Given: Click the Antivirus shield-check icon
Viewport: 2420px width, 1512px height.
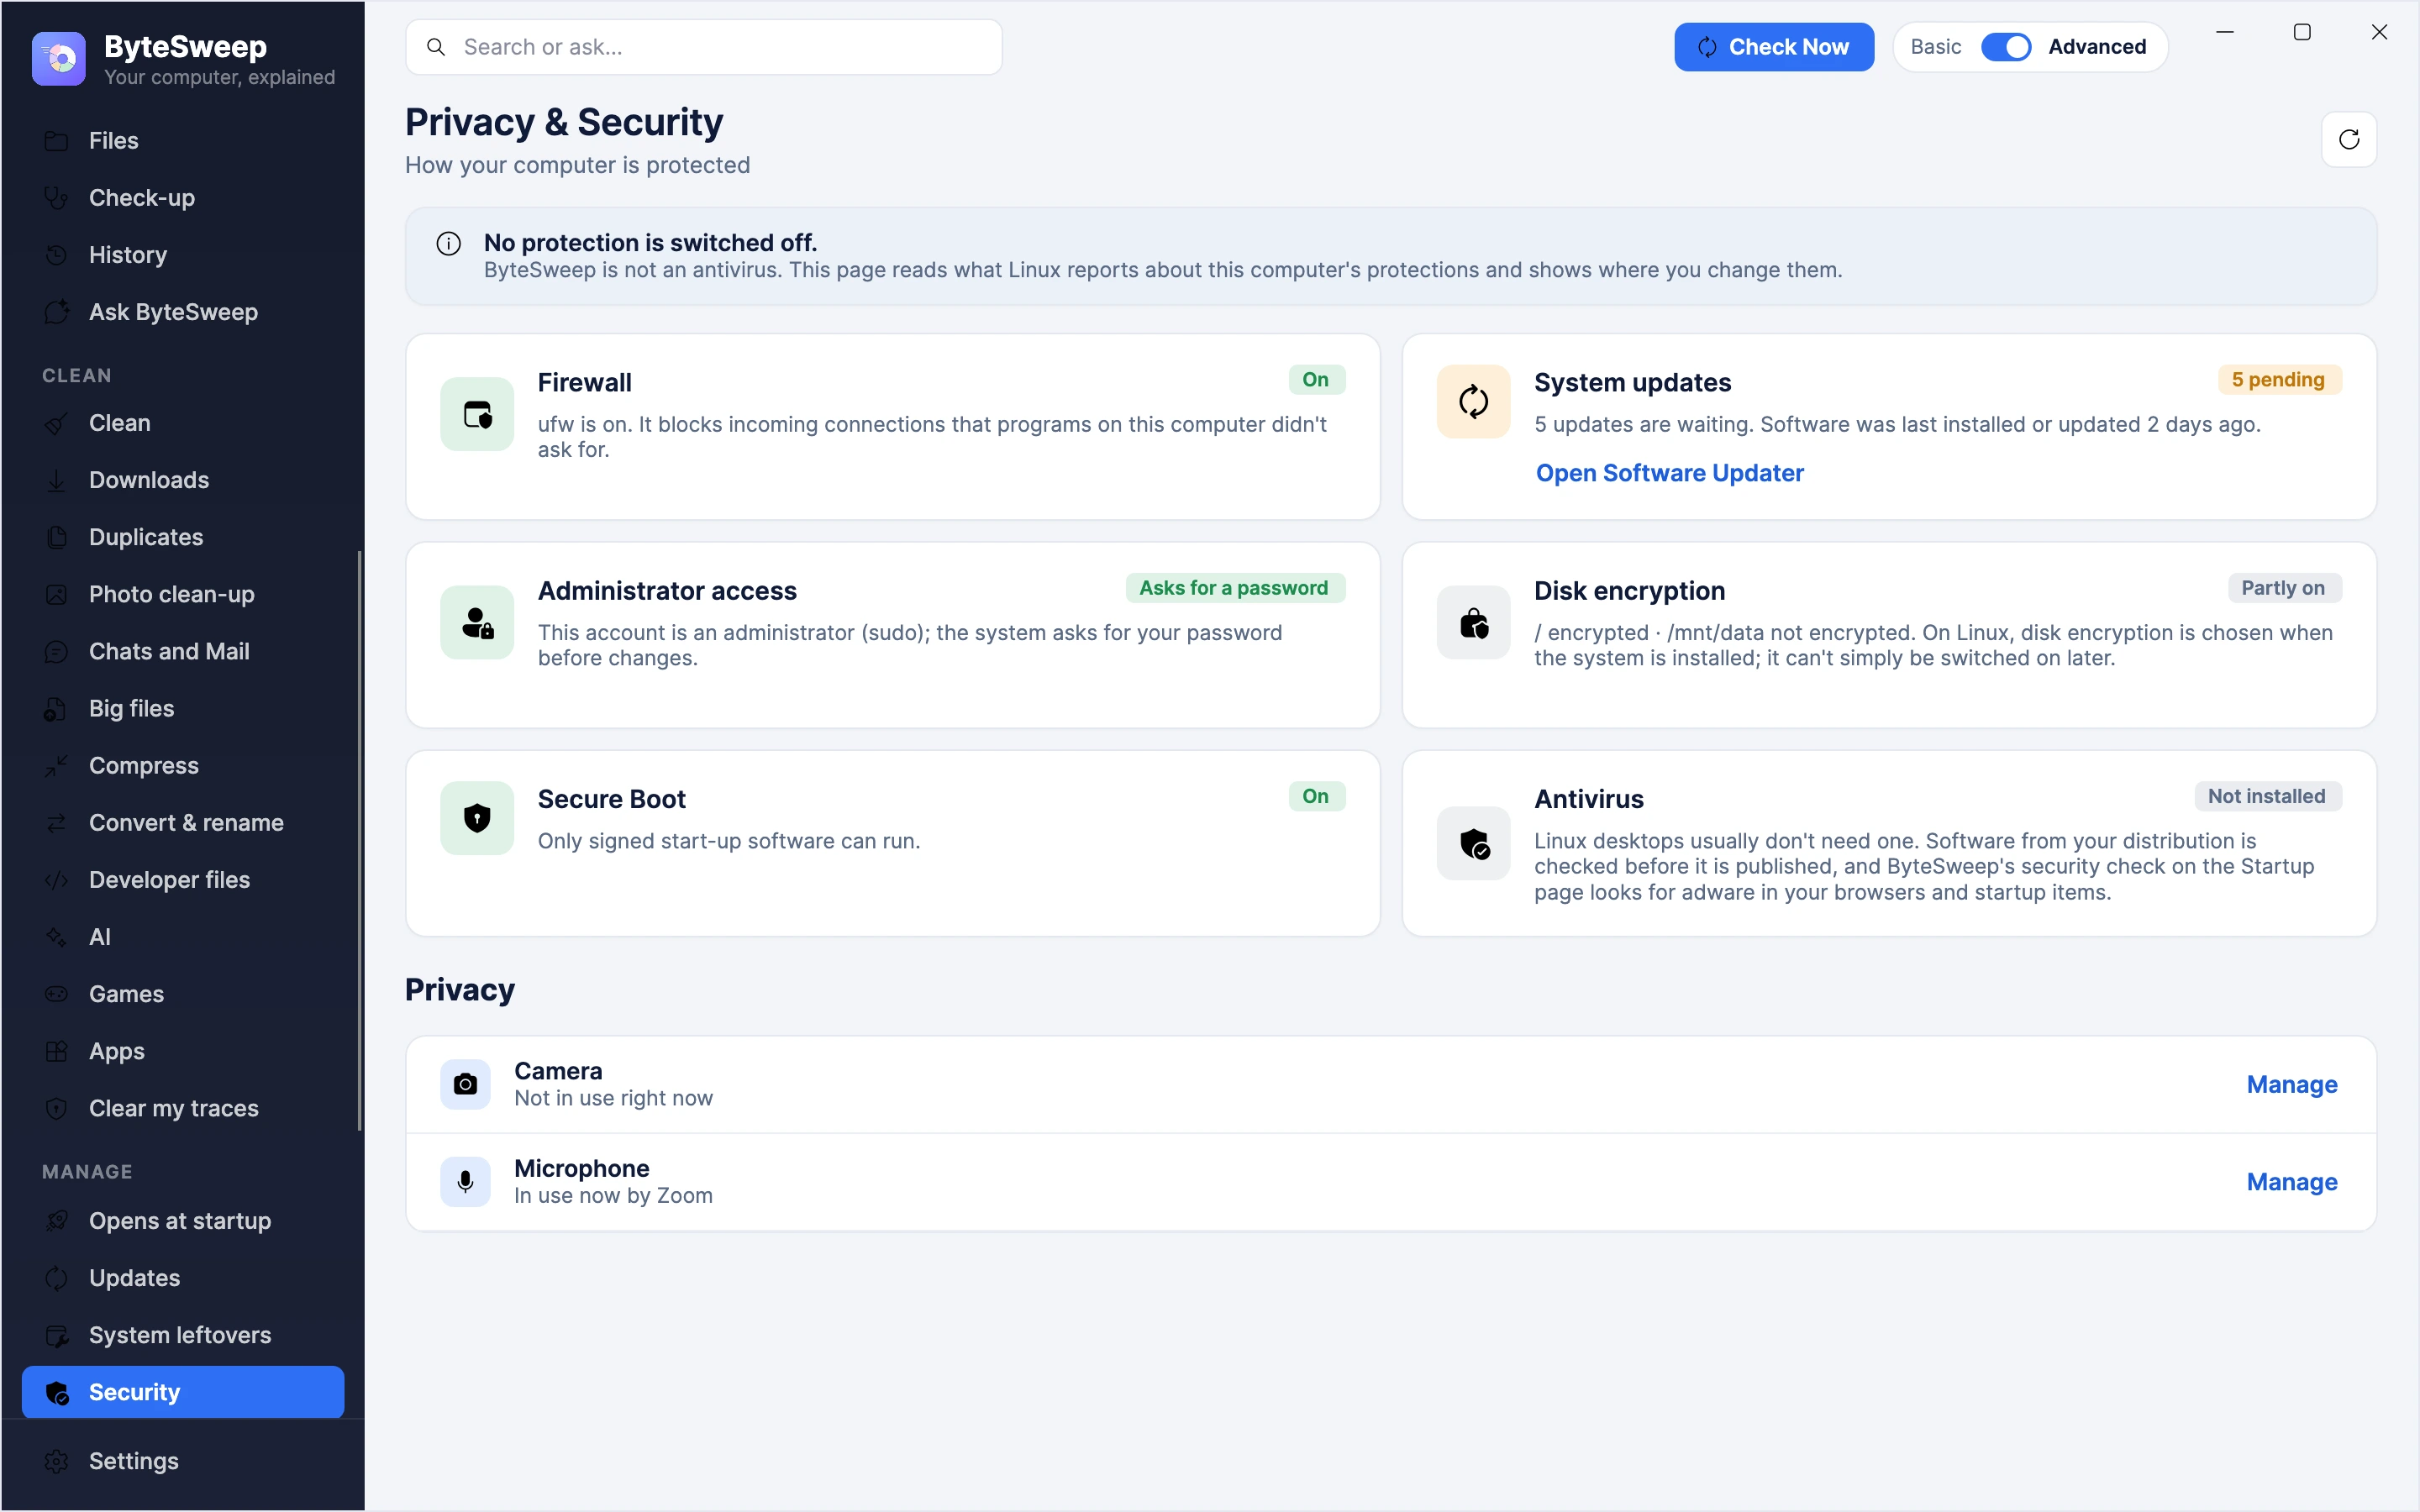Looking at the screenshot, I should click(1473, 843).
